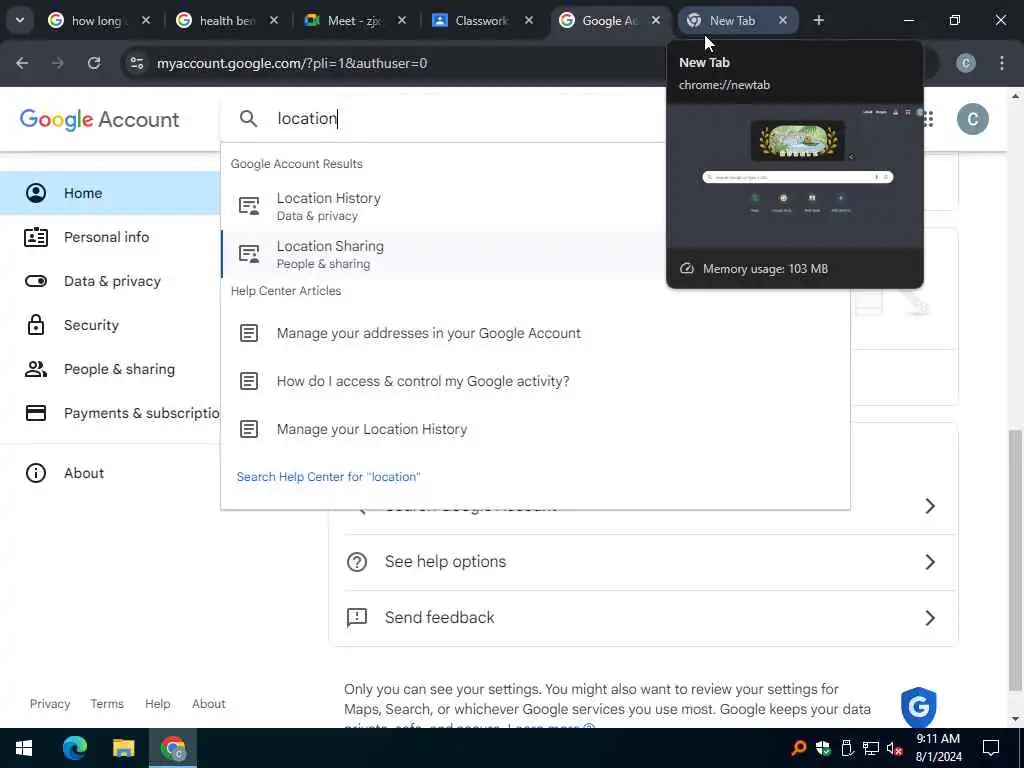The width and height of the screenshot is (1024, 768).
Task: Switch to the 'health ben' tab
Action: (227, 20)
